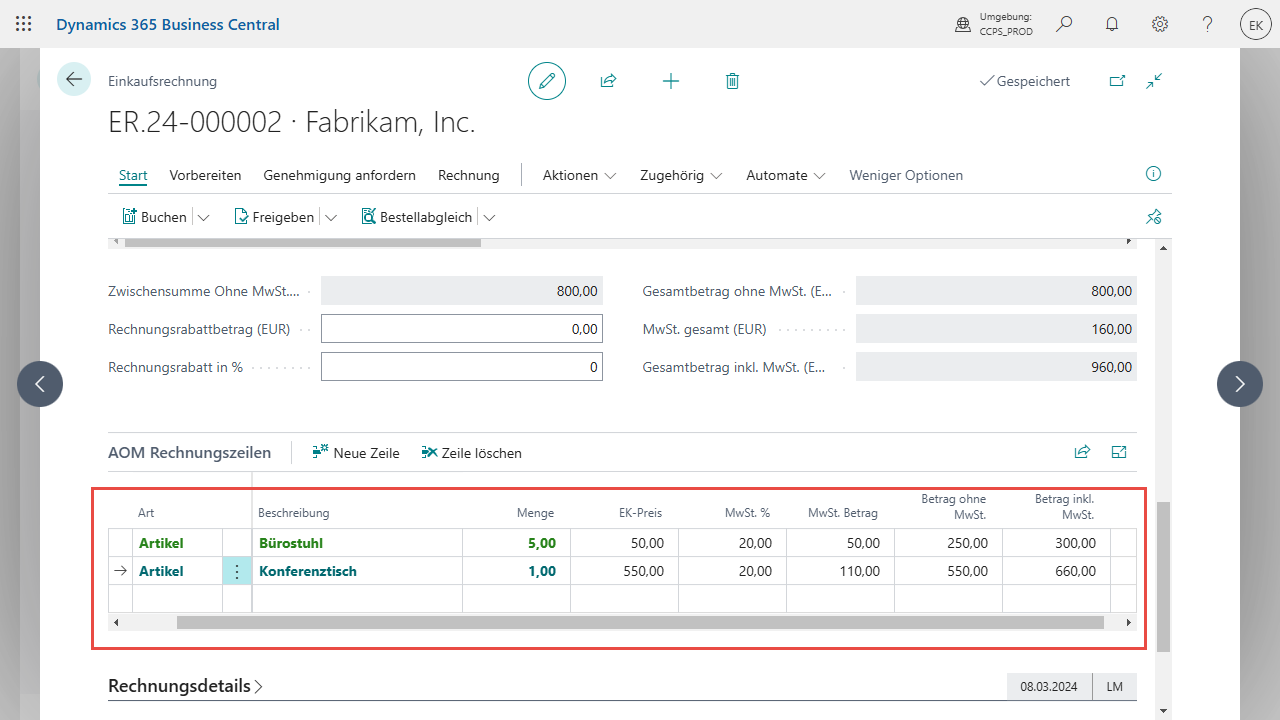This screenshot has height=720, width=1280.
Task: Click the upper horizontal scrollbar thumb
Action: pos(303,242)
